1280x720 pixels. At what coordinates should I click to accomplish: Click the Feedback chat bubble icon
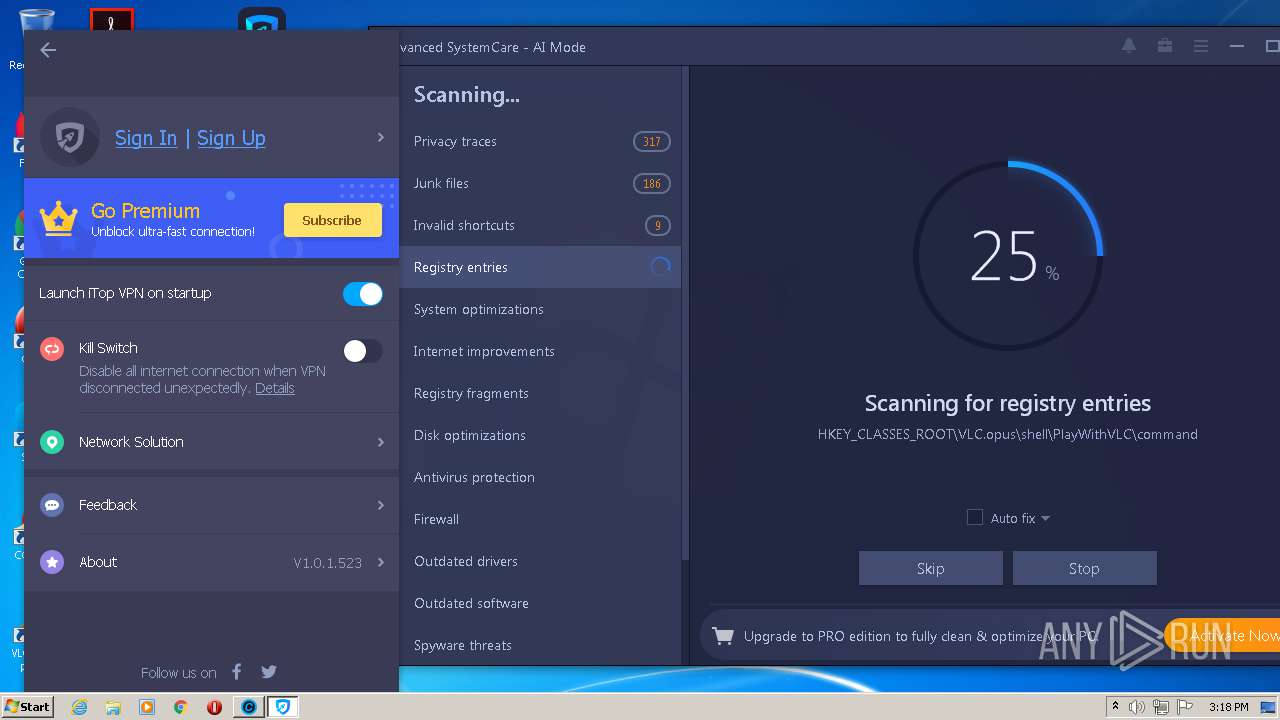52,505
